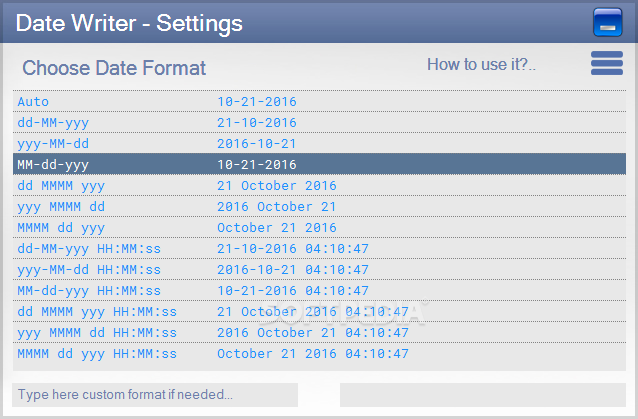This screenshot has width=638, height=419.
Task: Choose the MMMM dd yyy format
Action: pyautogui.click(x=319, y=227)
